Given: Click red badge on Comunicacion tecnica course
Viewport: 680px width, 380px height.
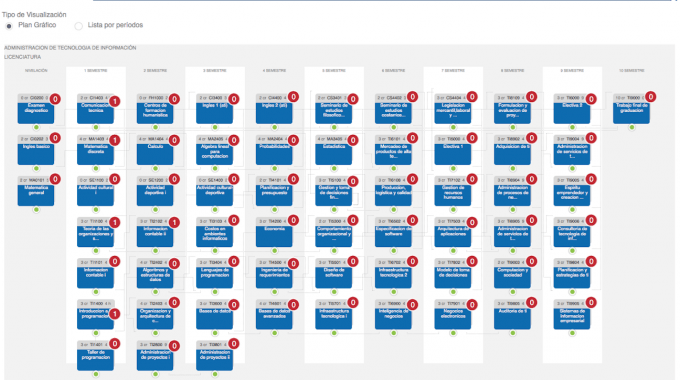Looking at the screenshot, I should tap(114, 101).
